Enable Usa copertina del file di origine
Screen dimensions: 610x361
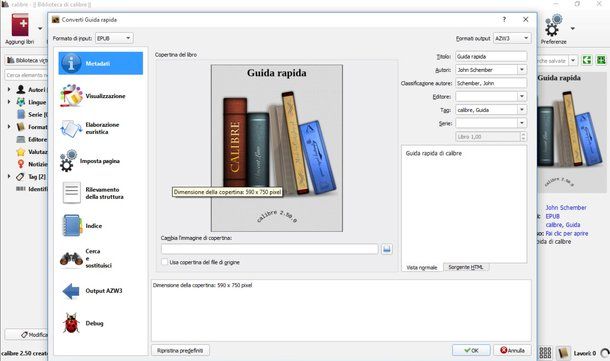click(x=165, y=262)
